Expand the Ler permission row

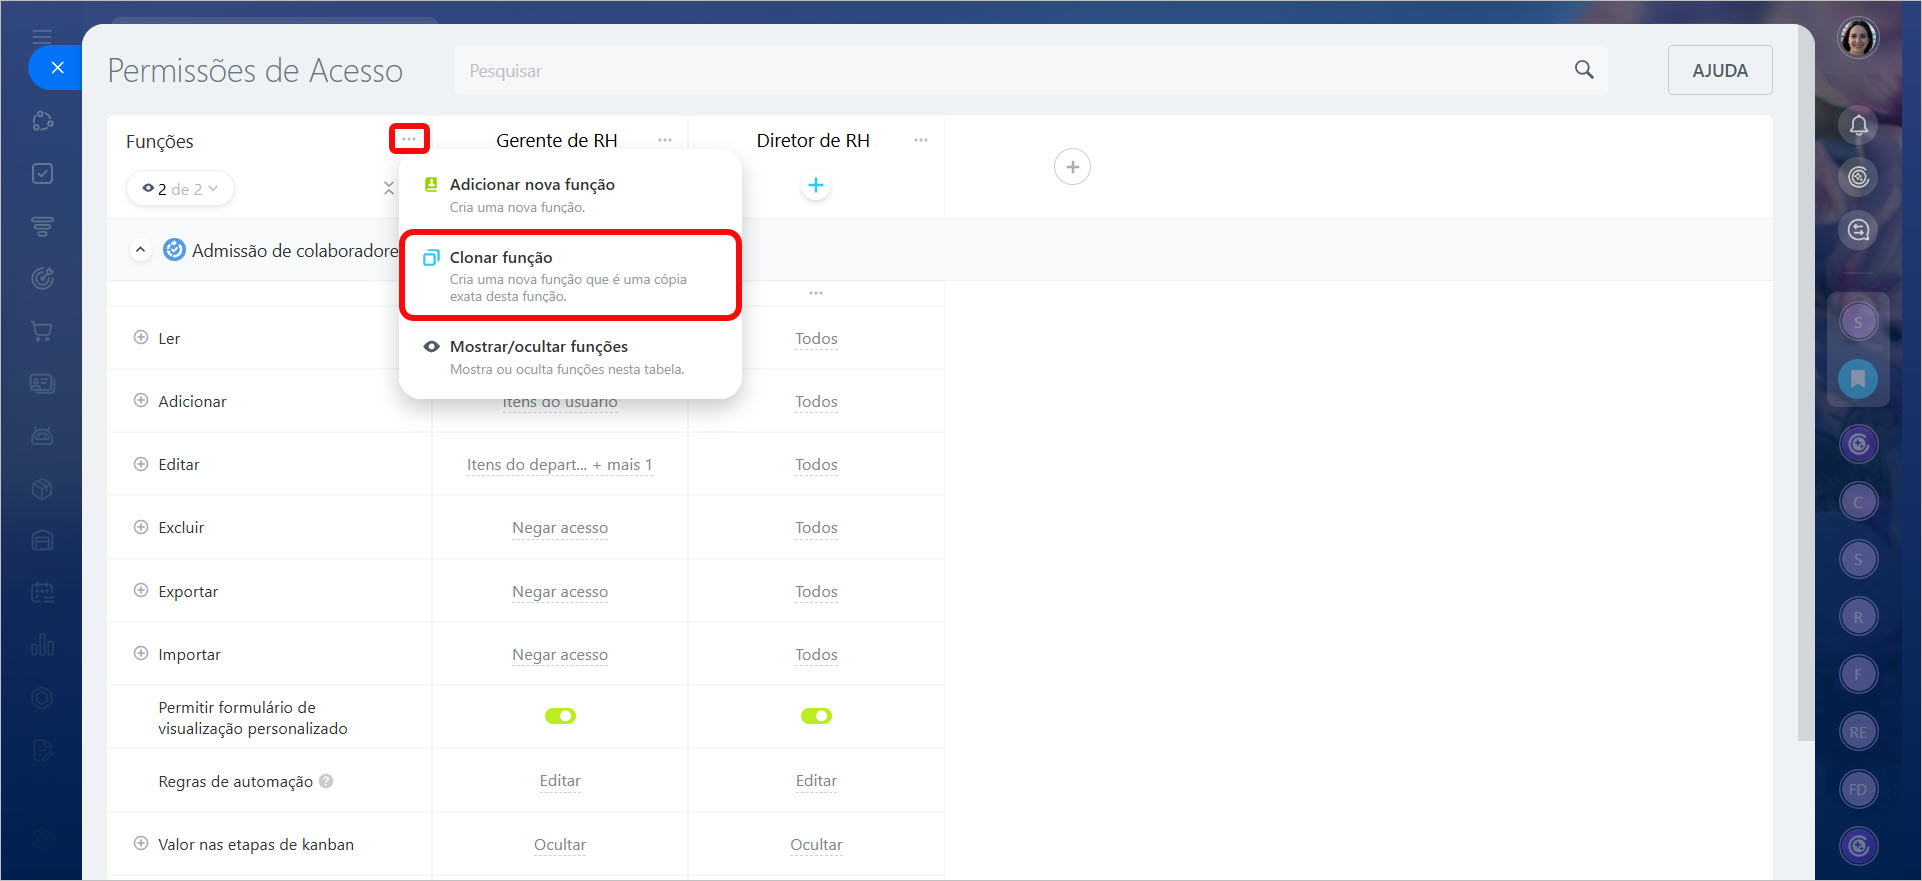[141, 338]
